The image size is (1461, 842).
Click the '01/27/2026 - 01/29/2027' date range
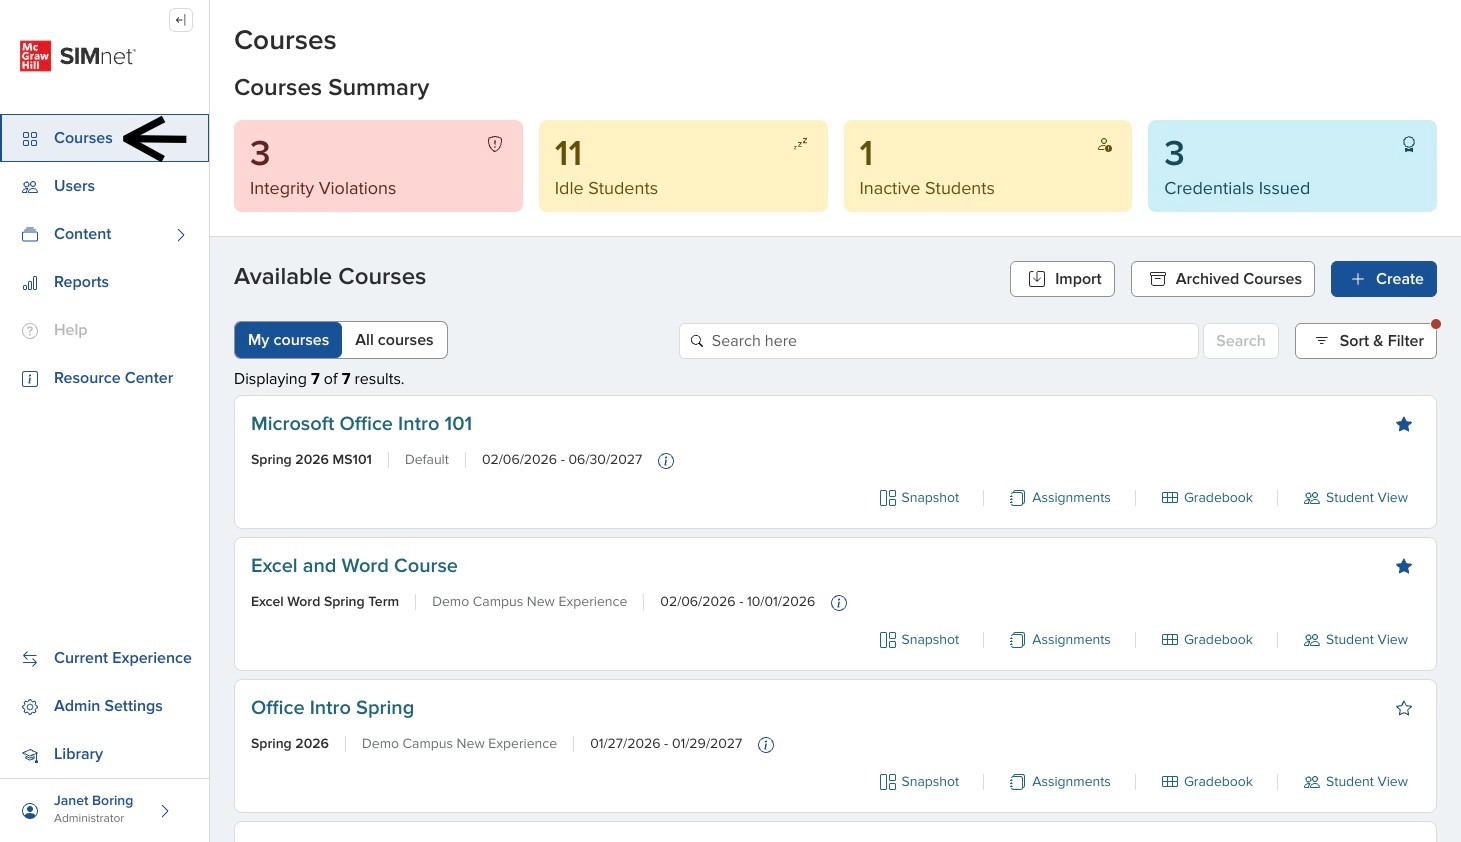(666, 744)
